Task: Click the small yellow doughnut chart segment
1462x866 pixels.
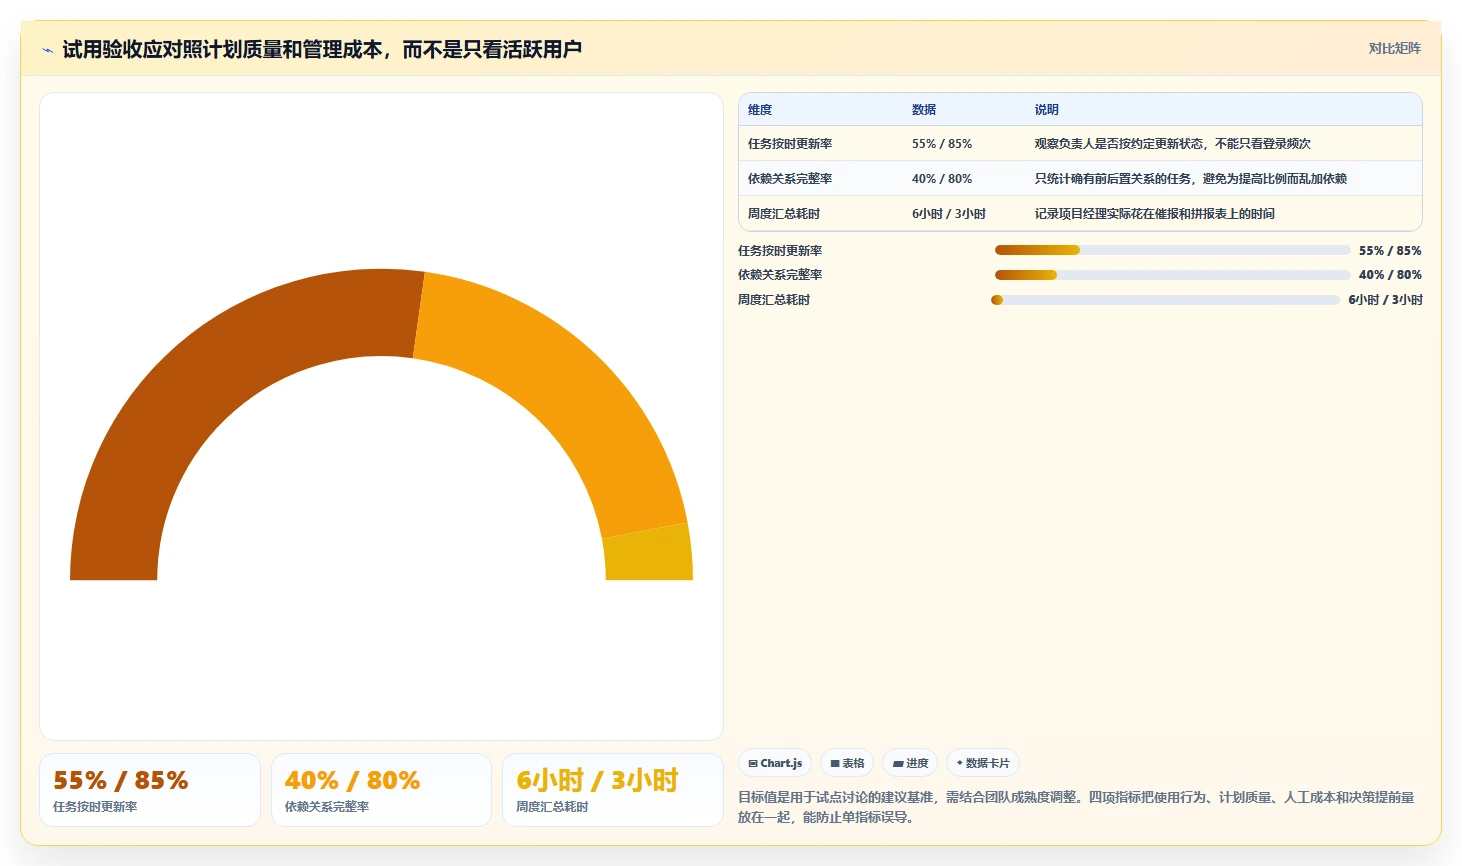Action: 648,555
